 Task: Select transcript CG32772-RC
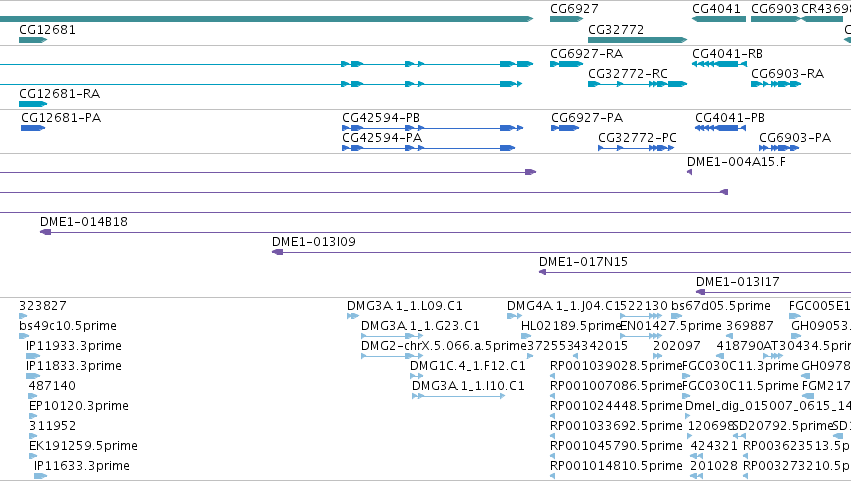click(x=637, y=84)
